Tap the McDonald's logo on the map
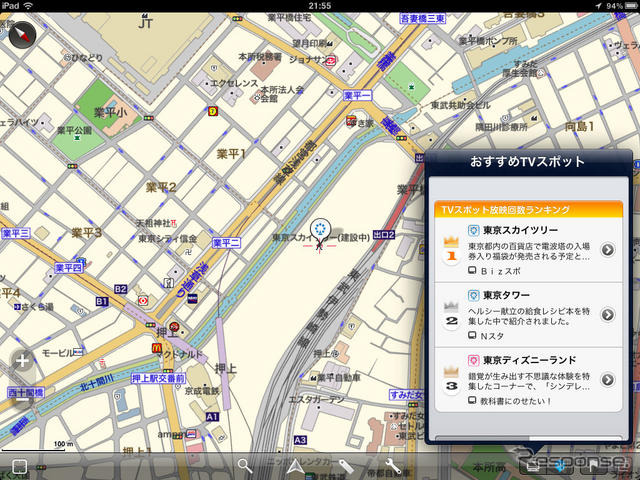640x480 pixels. (156, 348)
